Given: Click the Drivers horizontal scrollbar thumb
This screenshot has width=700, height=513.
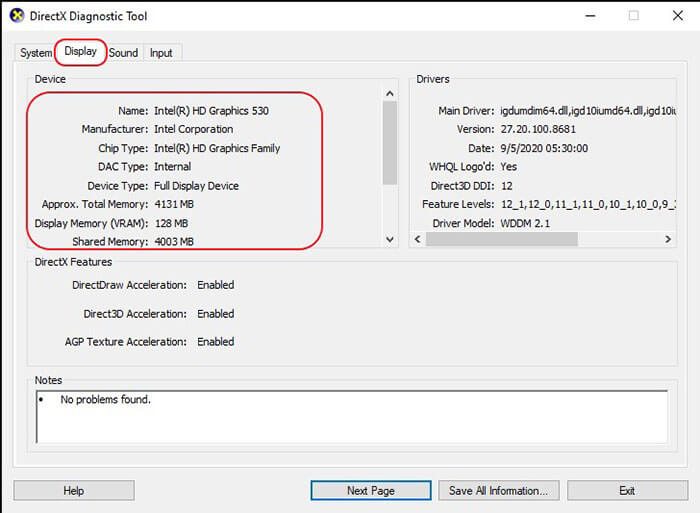Looking at the screenshot, I should pos(502,239).
